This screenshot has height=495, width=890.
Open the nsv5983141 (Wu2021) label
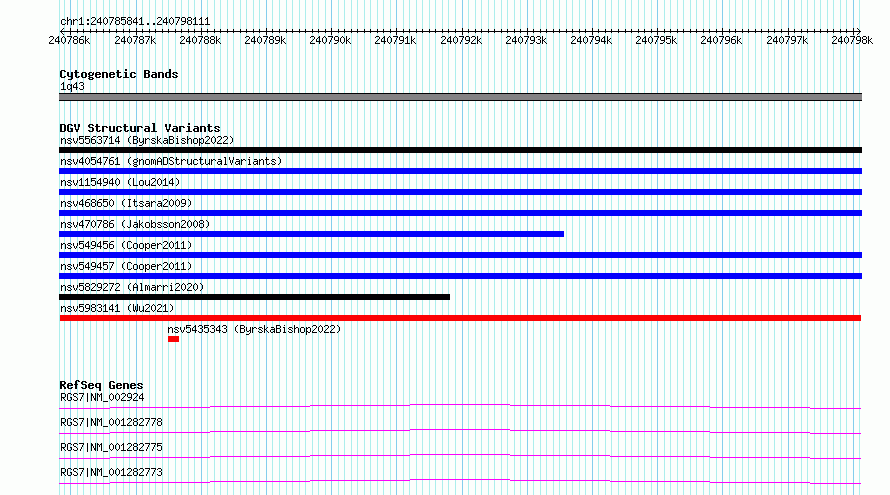point(117,308)
